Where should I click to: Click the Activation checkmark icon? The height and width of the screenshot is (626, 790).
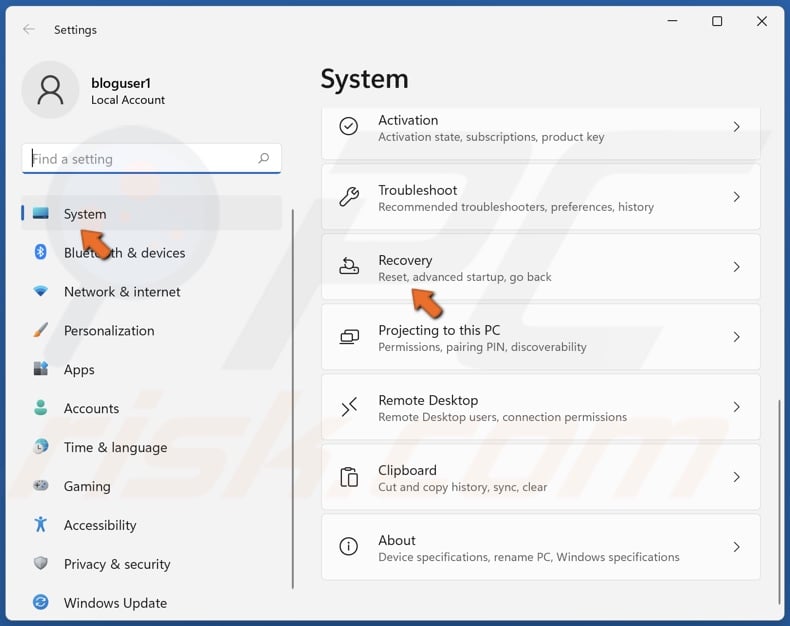click(349, 126)
